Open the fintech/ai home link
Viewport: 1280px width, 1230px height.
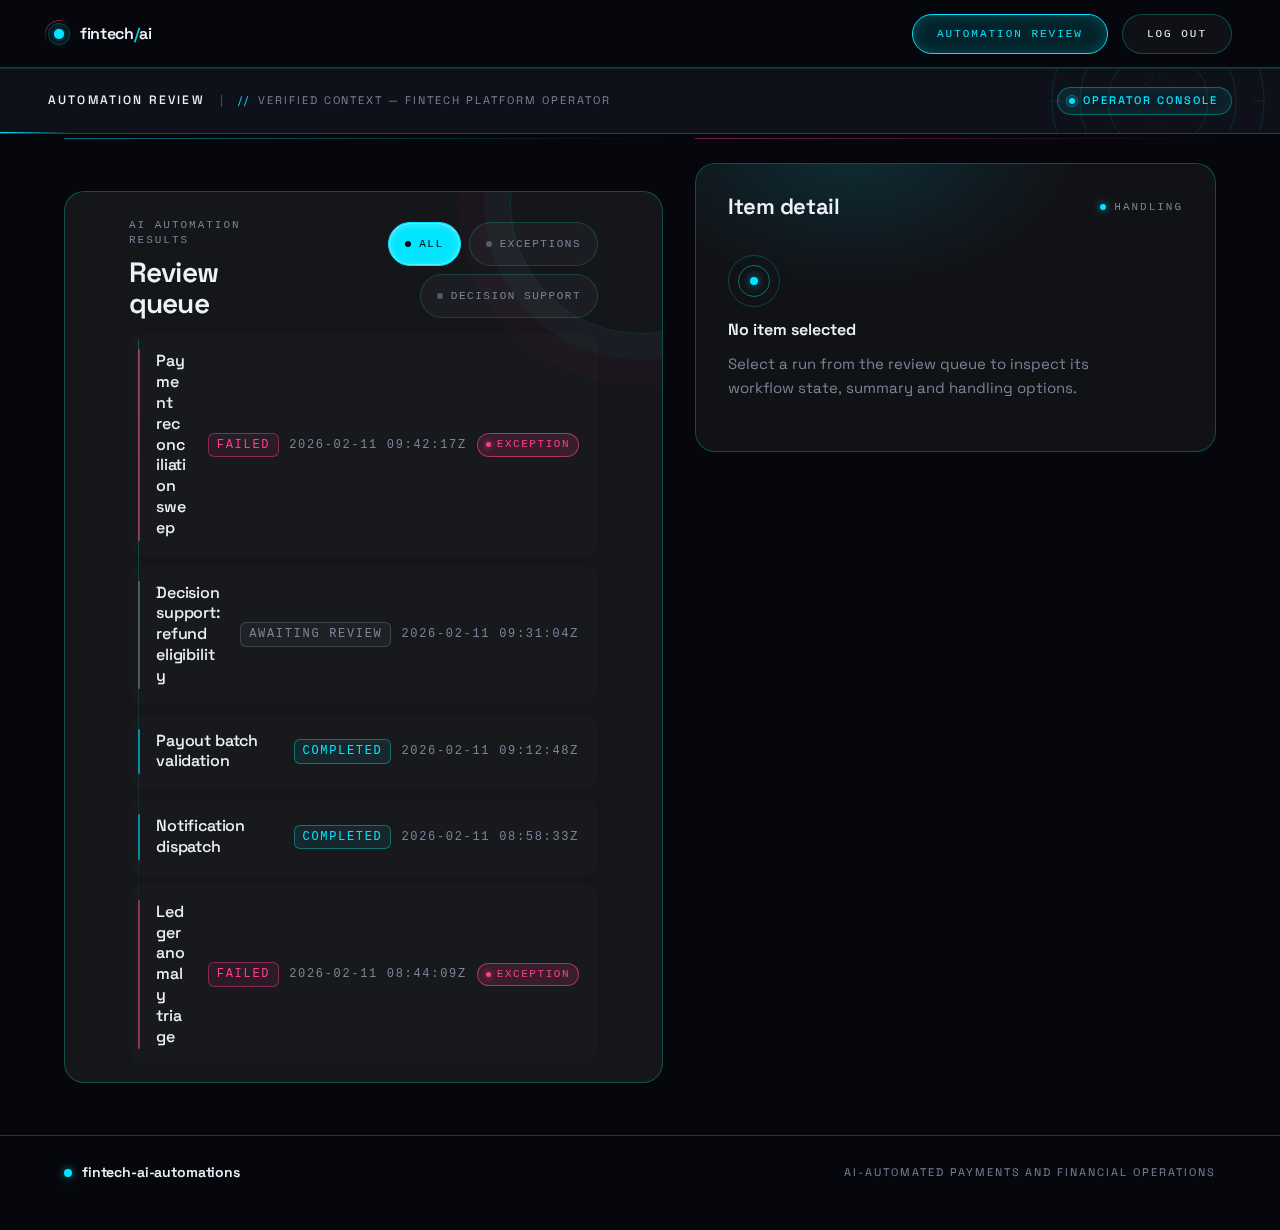tap(99, 34)
